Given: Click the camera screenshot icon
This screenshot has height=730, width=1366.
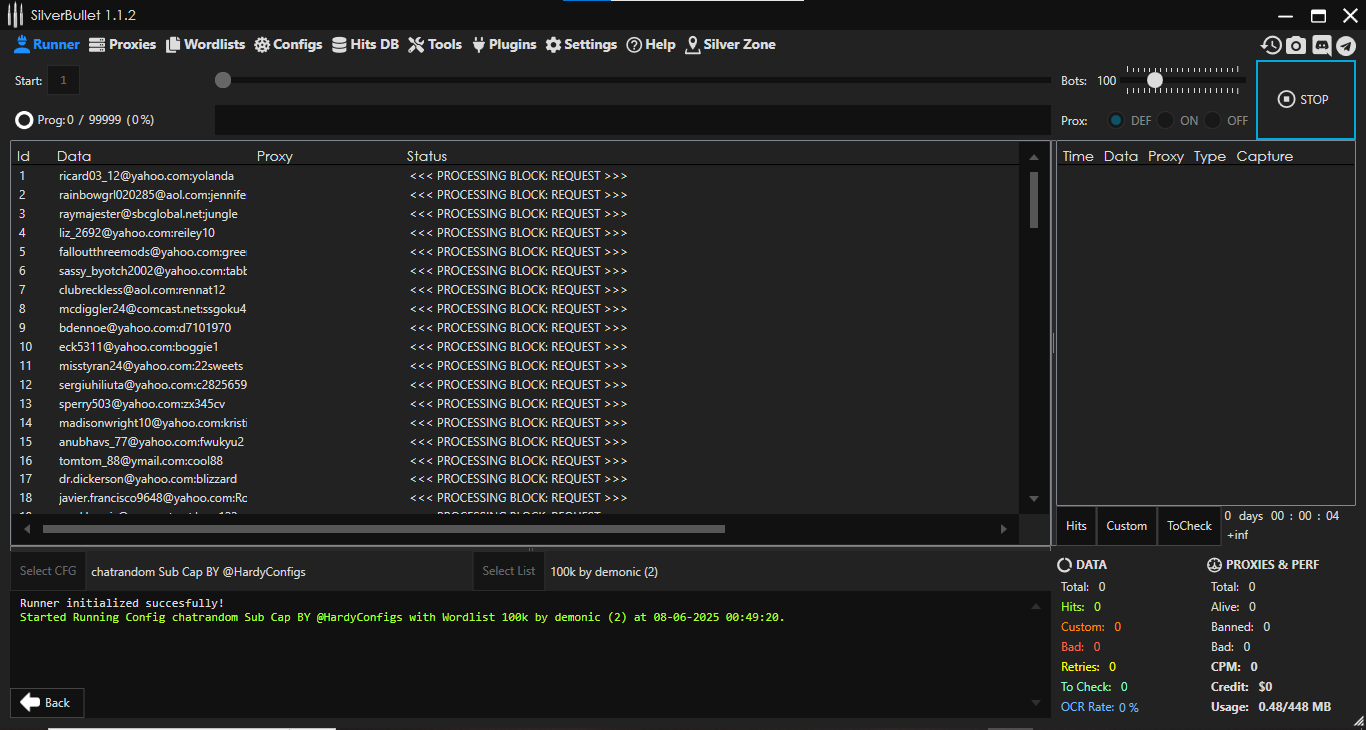Looking at the screenshot, I should (1296, 45).
